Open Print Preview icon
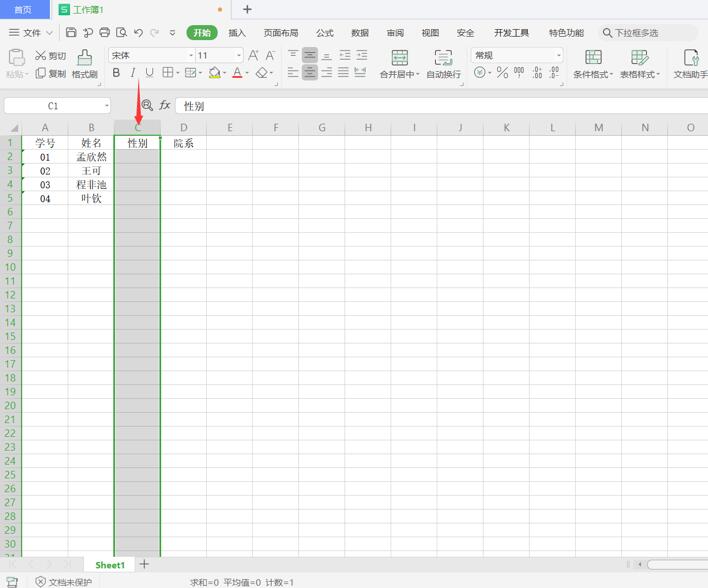This screenshot has width=708, height=588. point(121,33)
